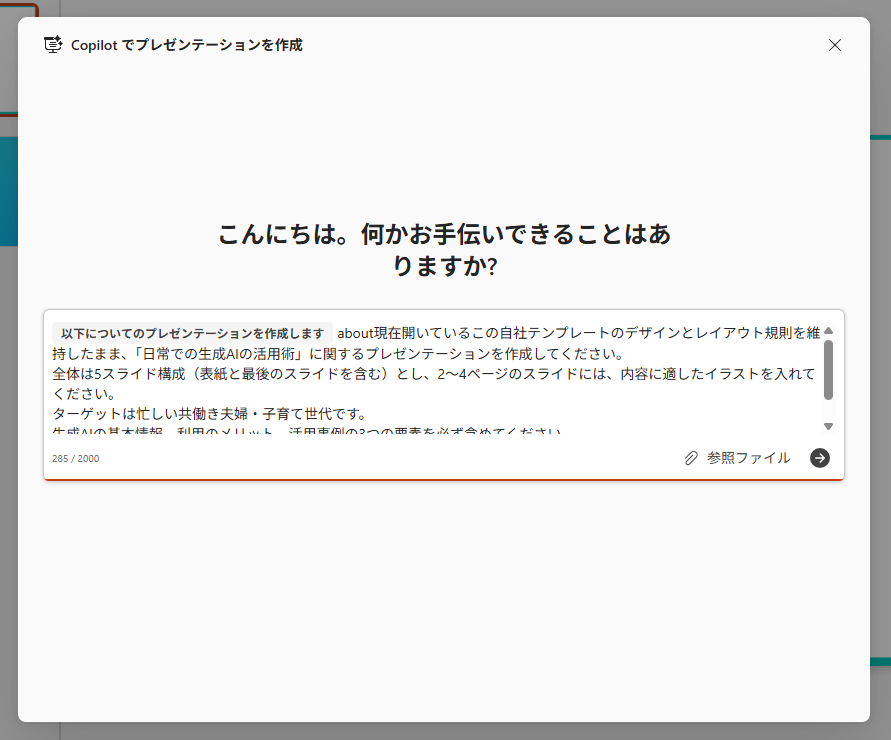Viewport: 891px width, 740px height.
Task: Click the Copilot でプレゼンテーションを作成 title text
Action: (x=186, y=45)
